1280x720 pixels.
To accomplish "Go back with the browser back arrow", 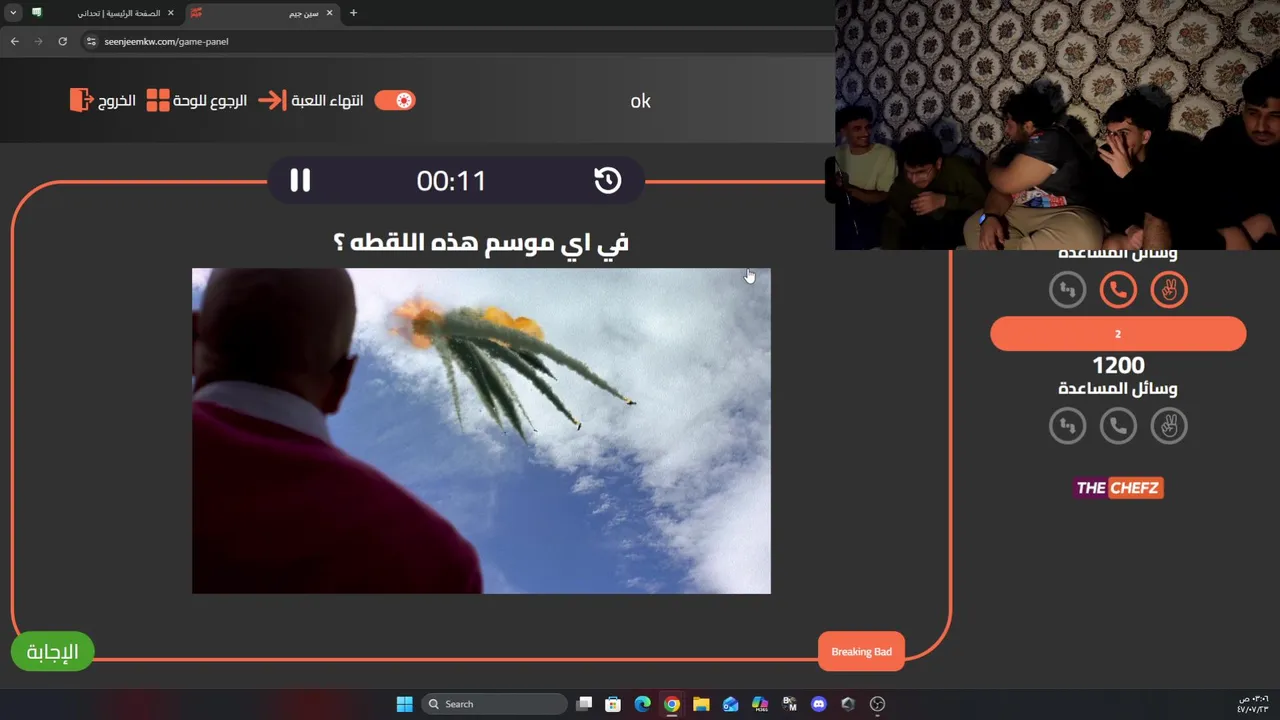I will coord(14,41).
